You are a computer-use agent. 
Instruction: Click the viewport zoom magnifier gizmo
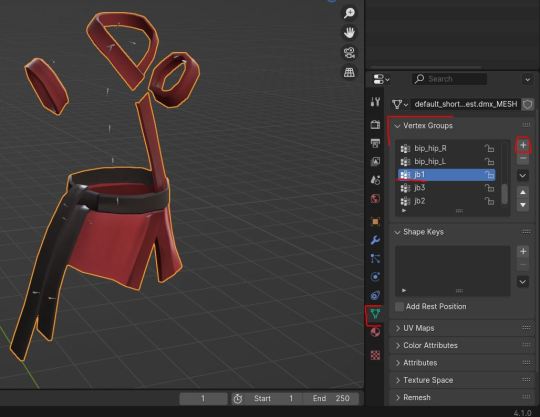[x=349, y=13]
